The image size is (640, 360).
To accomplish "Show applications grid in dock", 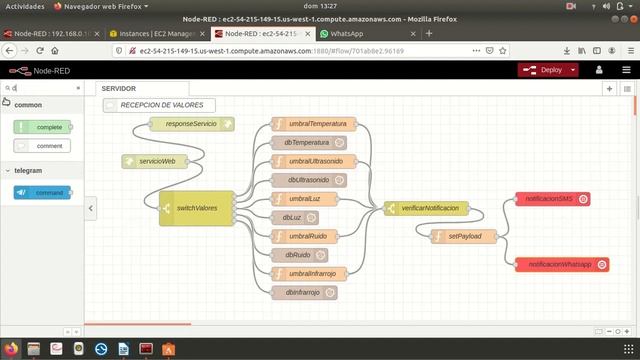I will [x=629, y=349].
